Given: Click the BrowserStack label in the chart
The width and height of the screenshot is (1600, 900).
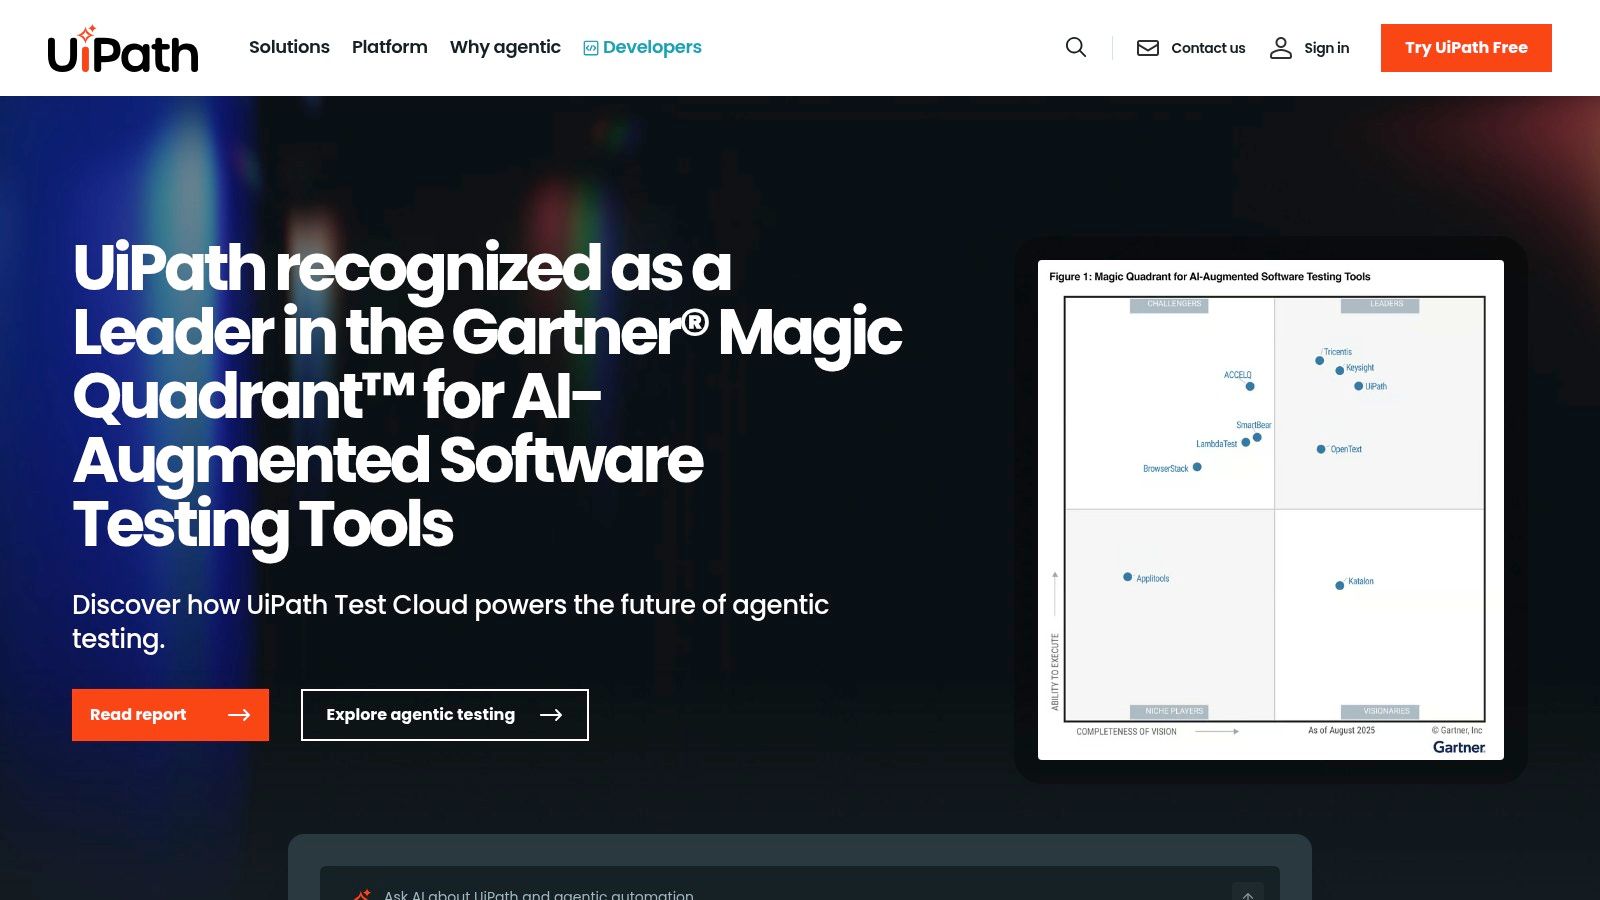Looking at the screenshot, I should (x=1166, y=469).
